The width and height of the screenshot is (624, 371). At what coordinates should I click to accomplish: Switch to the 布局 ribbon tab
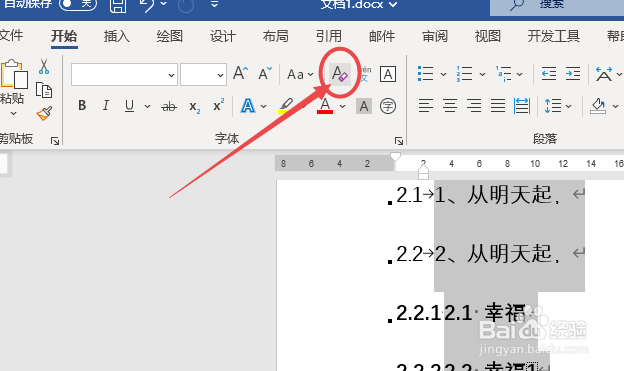(275, 36)
